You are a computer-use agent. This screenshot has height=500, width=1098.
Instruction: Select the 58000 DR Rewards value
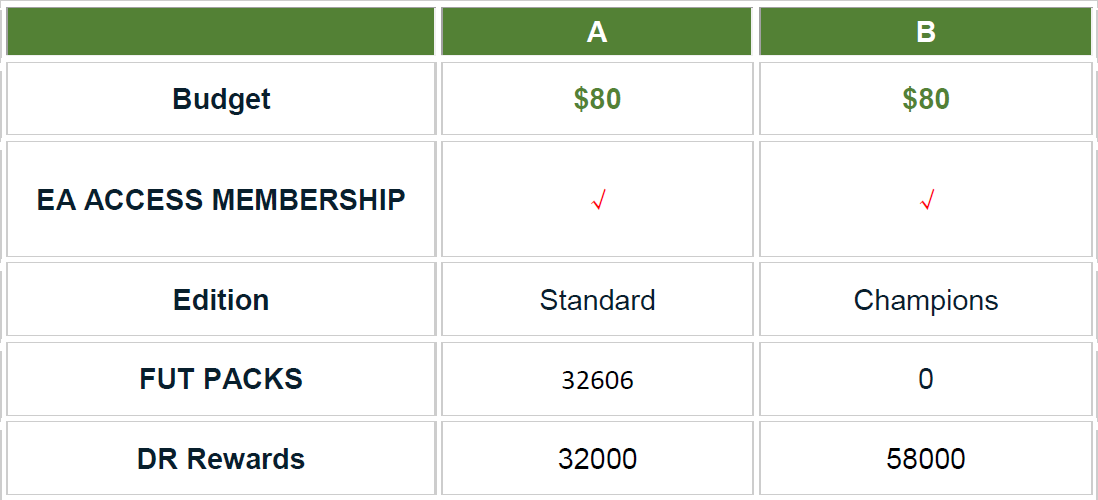pyautogui.click(x=926, y=459)
